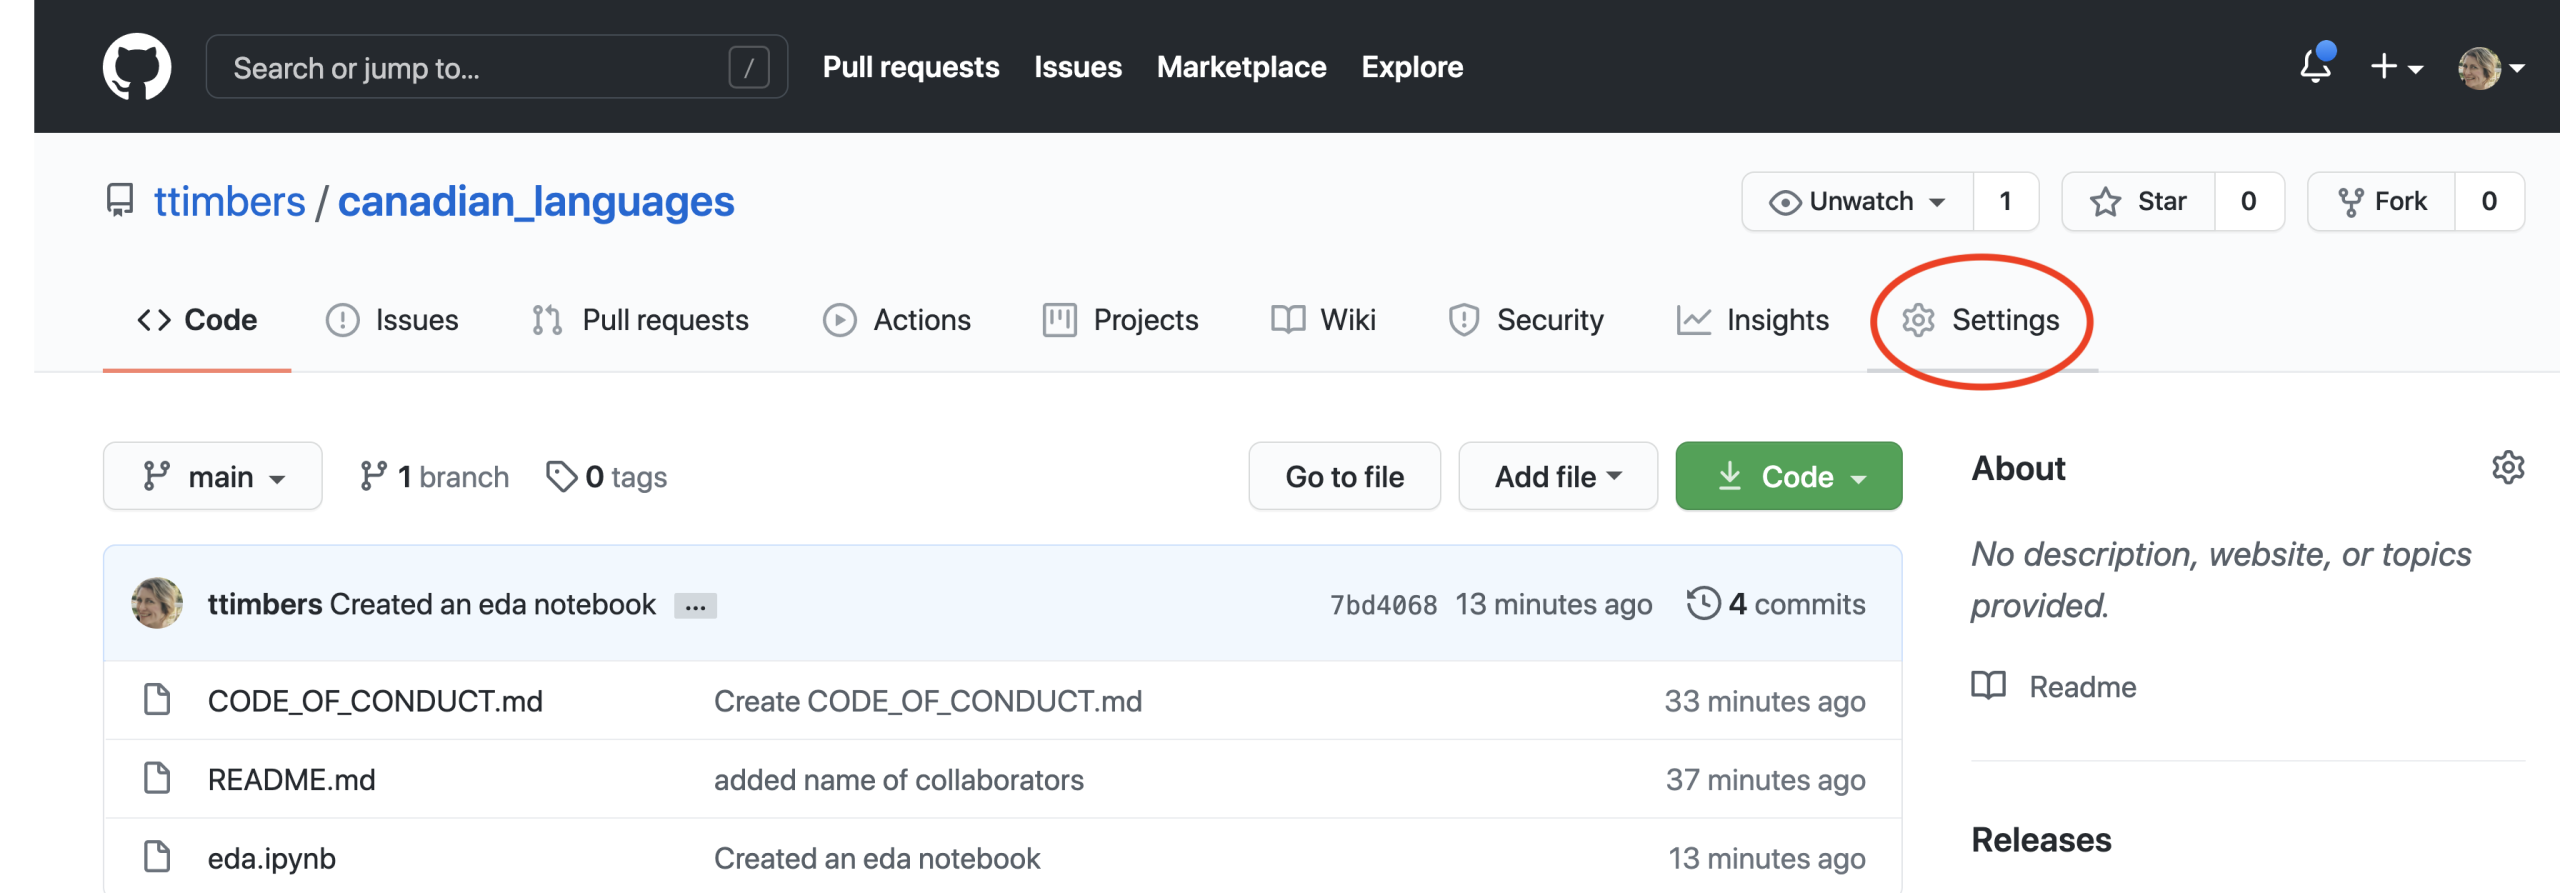The width and height of the screenshot is (2560, 893).
Task: View the 1 branch list
Action: pyautogui.click(x=434, y=477)
